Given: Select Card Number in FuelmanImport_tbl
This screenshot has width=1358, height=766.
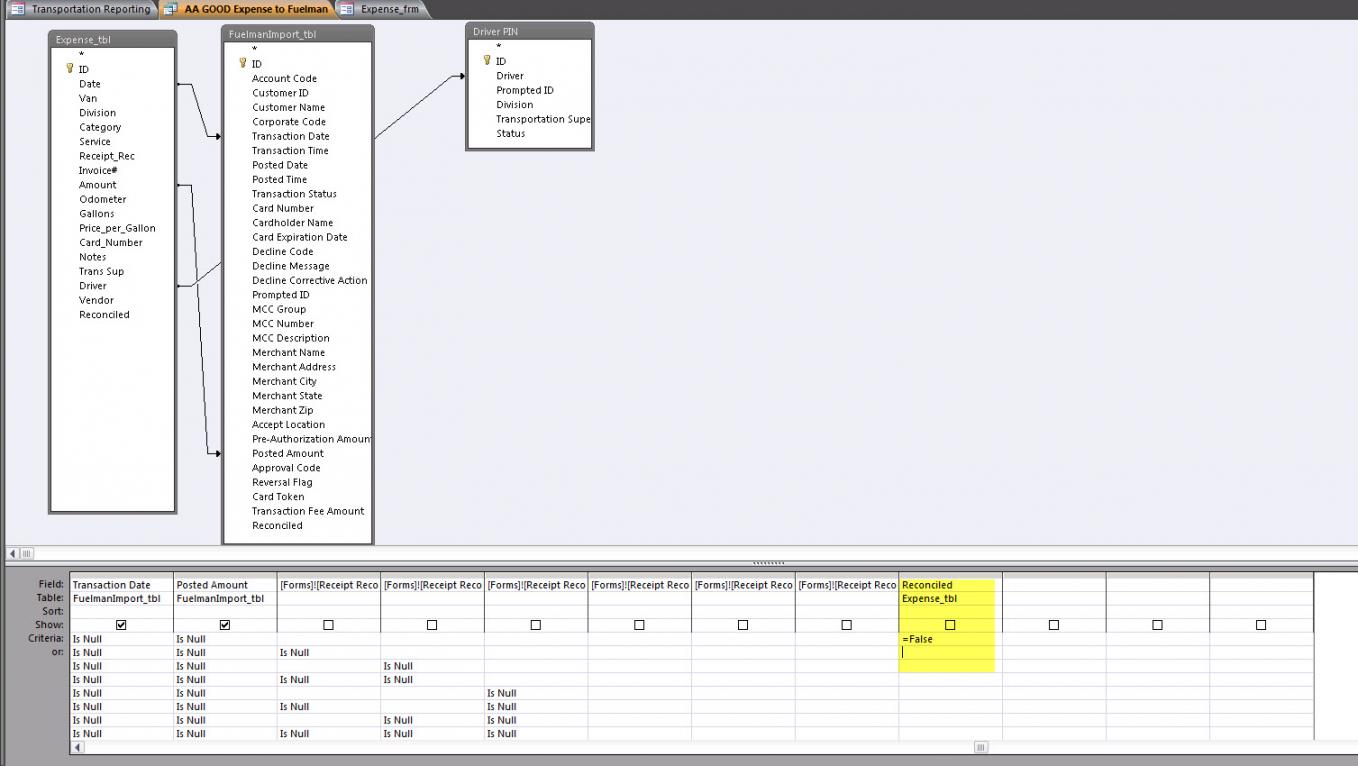Looking at the screenshot, I should pos(283,208).
